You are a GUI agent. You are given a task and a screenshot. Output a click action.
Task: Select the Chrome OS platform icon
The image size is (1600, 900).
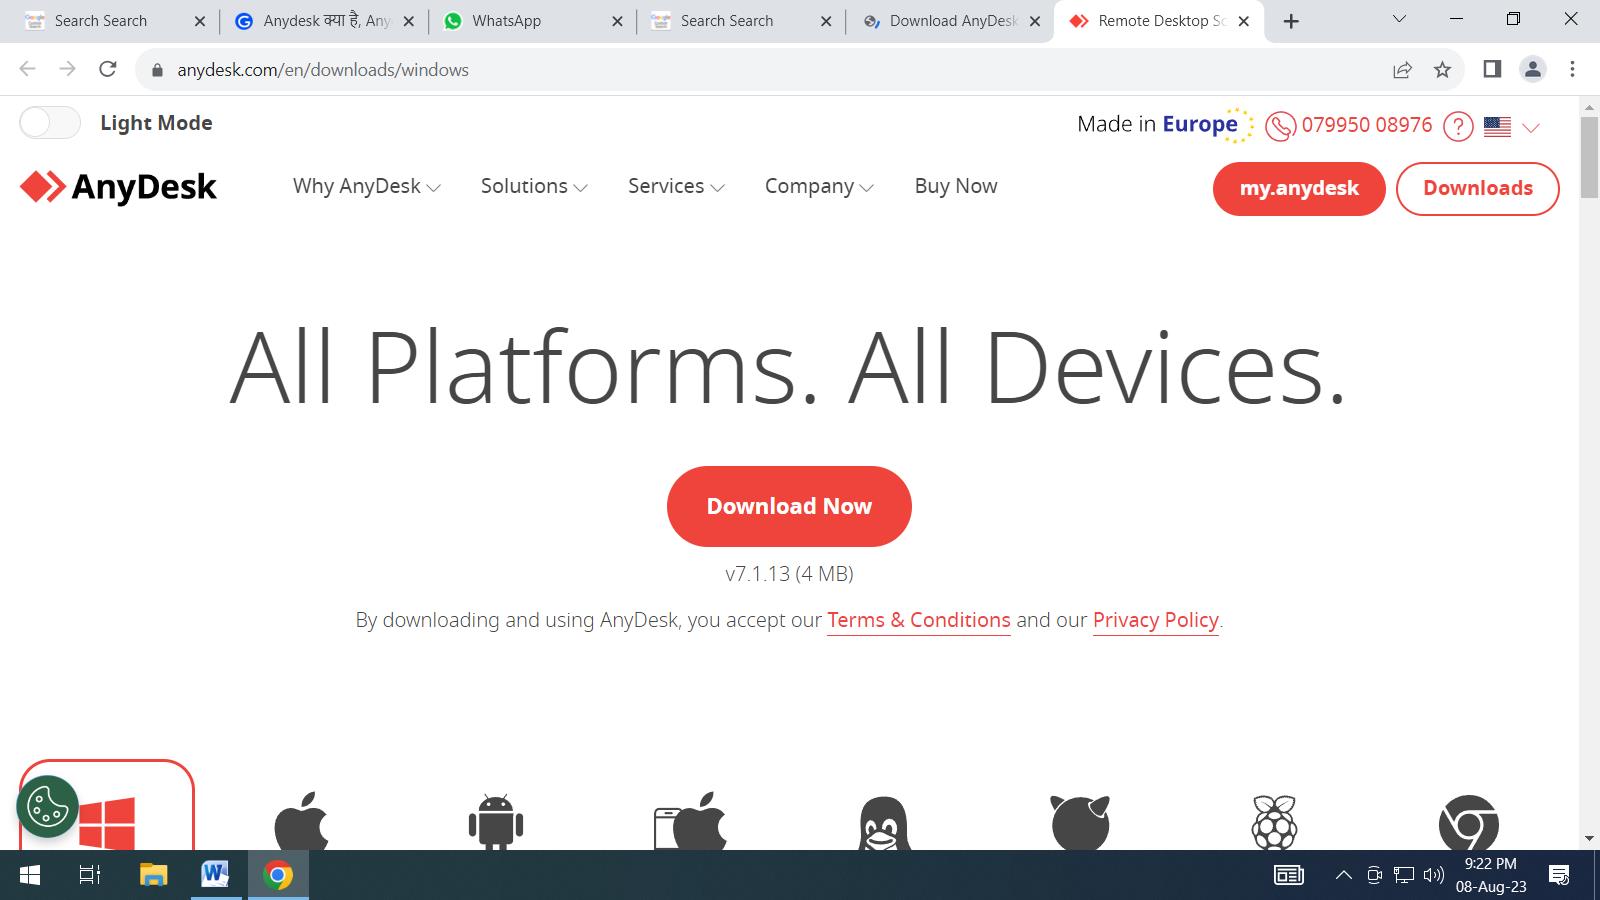(1468, 823)
